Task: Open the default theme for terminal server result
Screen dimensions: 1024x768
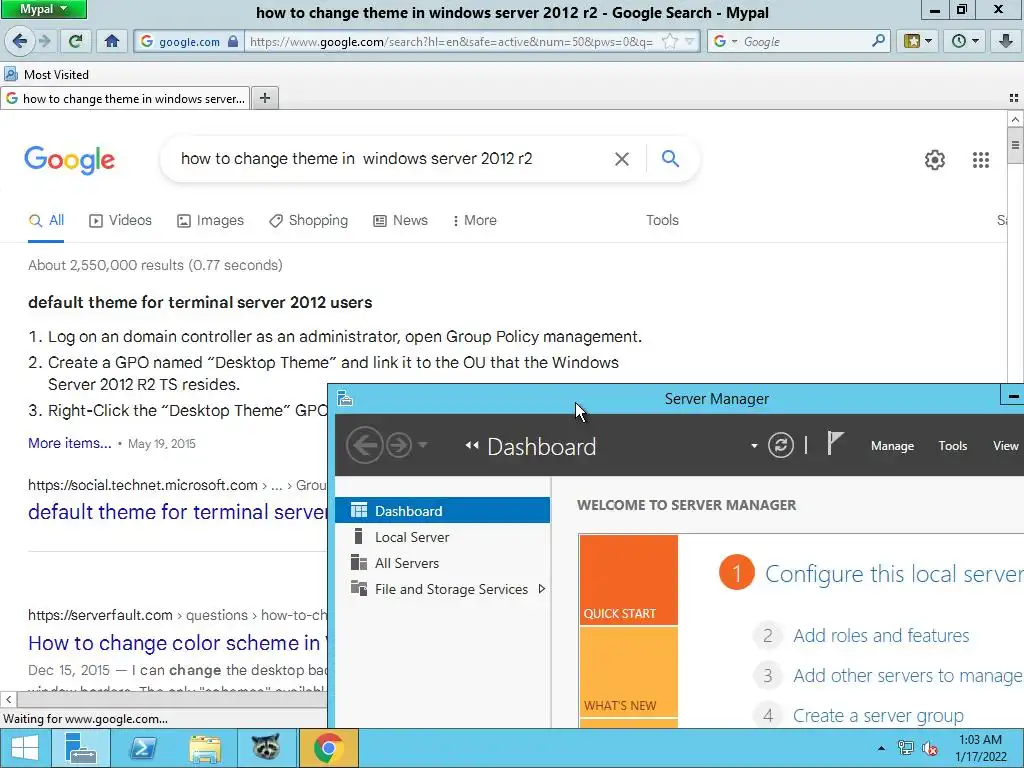Action: (x=178, y=512)
